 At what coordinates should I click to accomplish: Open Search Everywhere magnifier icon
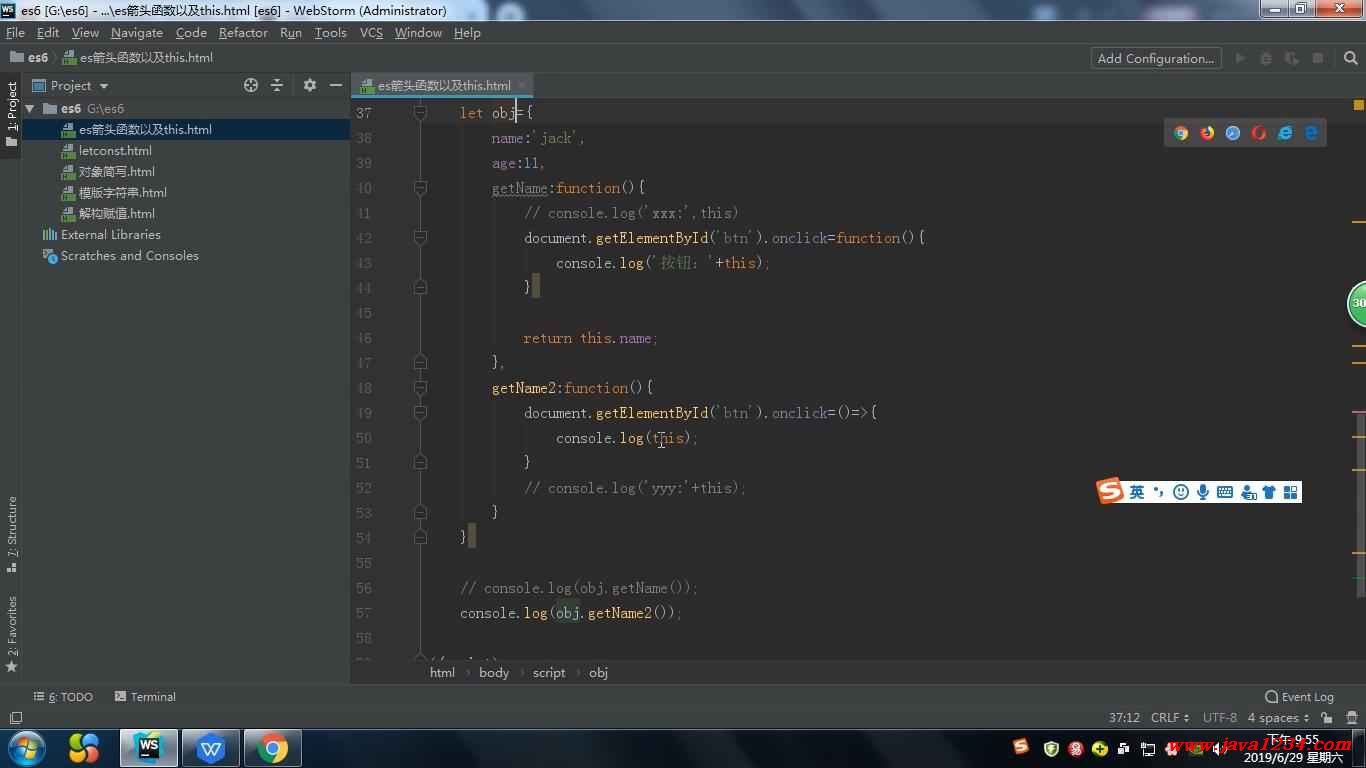pos(1351,58)
